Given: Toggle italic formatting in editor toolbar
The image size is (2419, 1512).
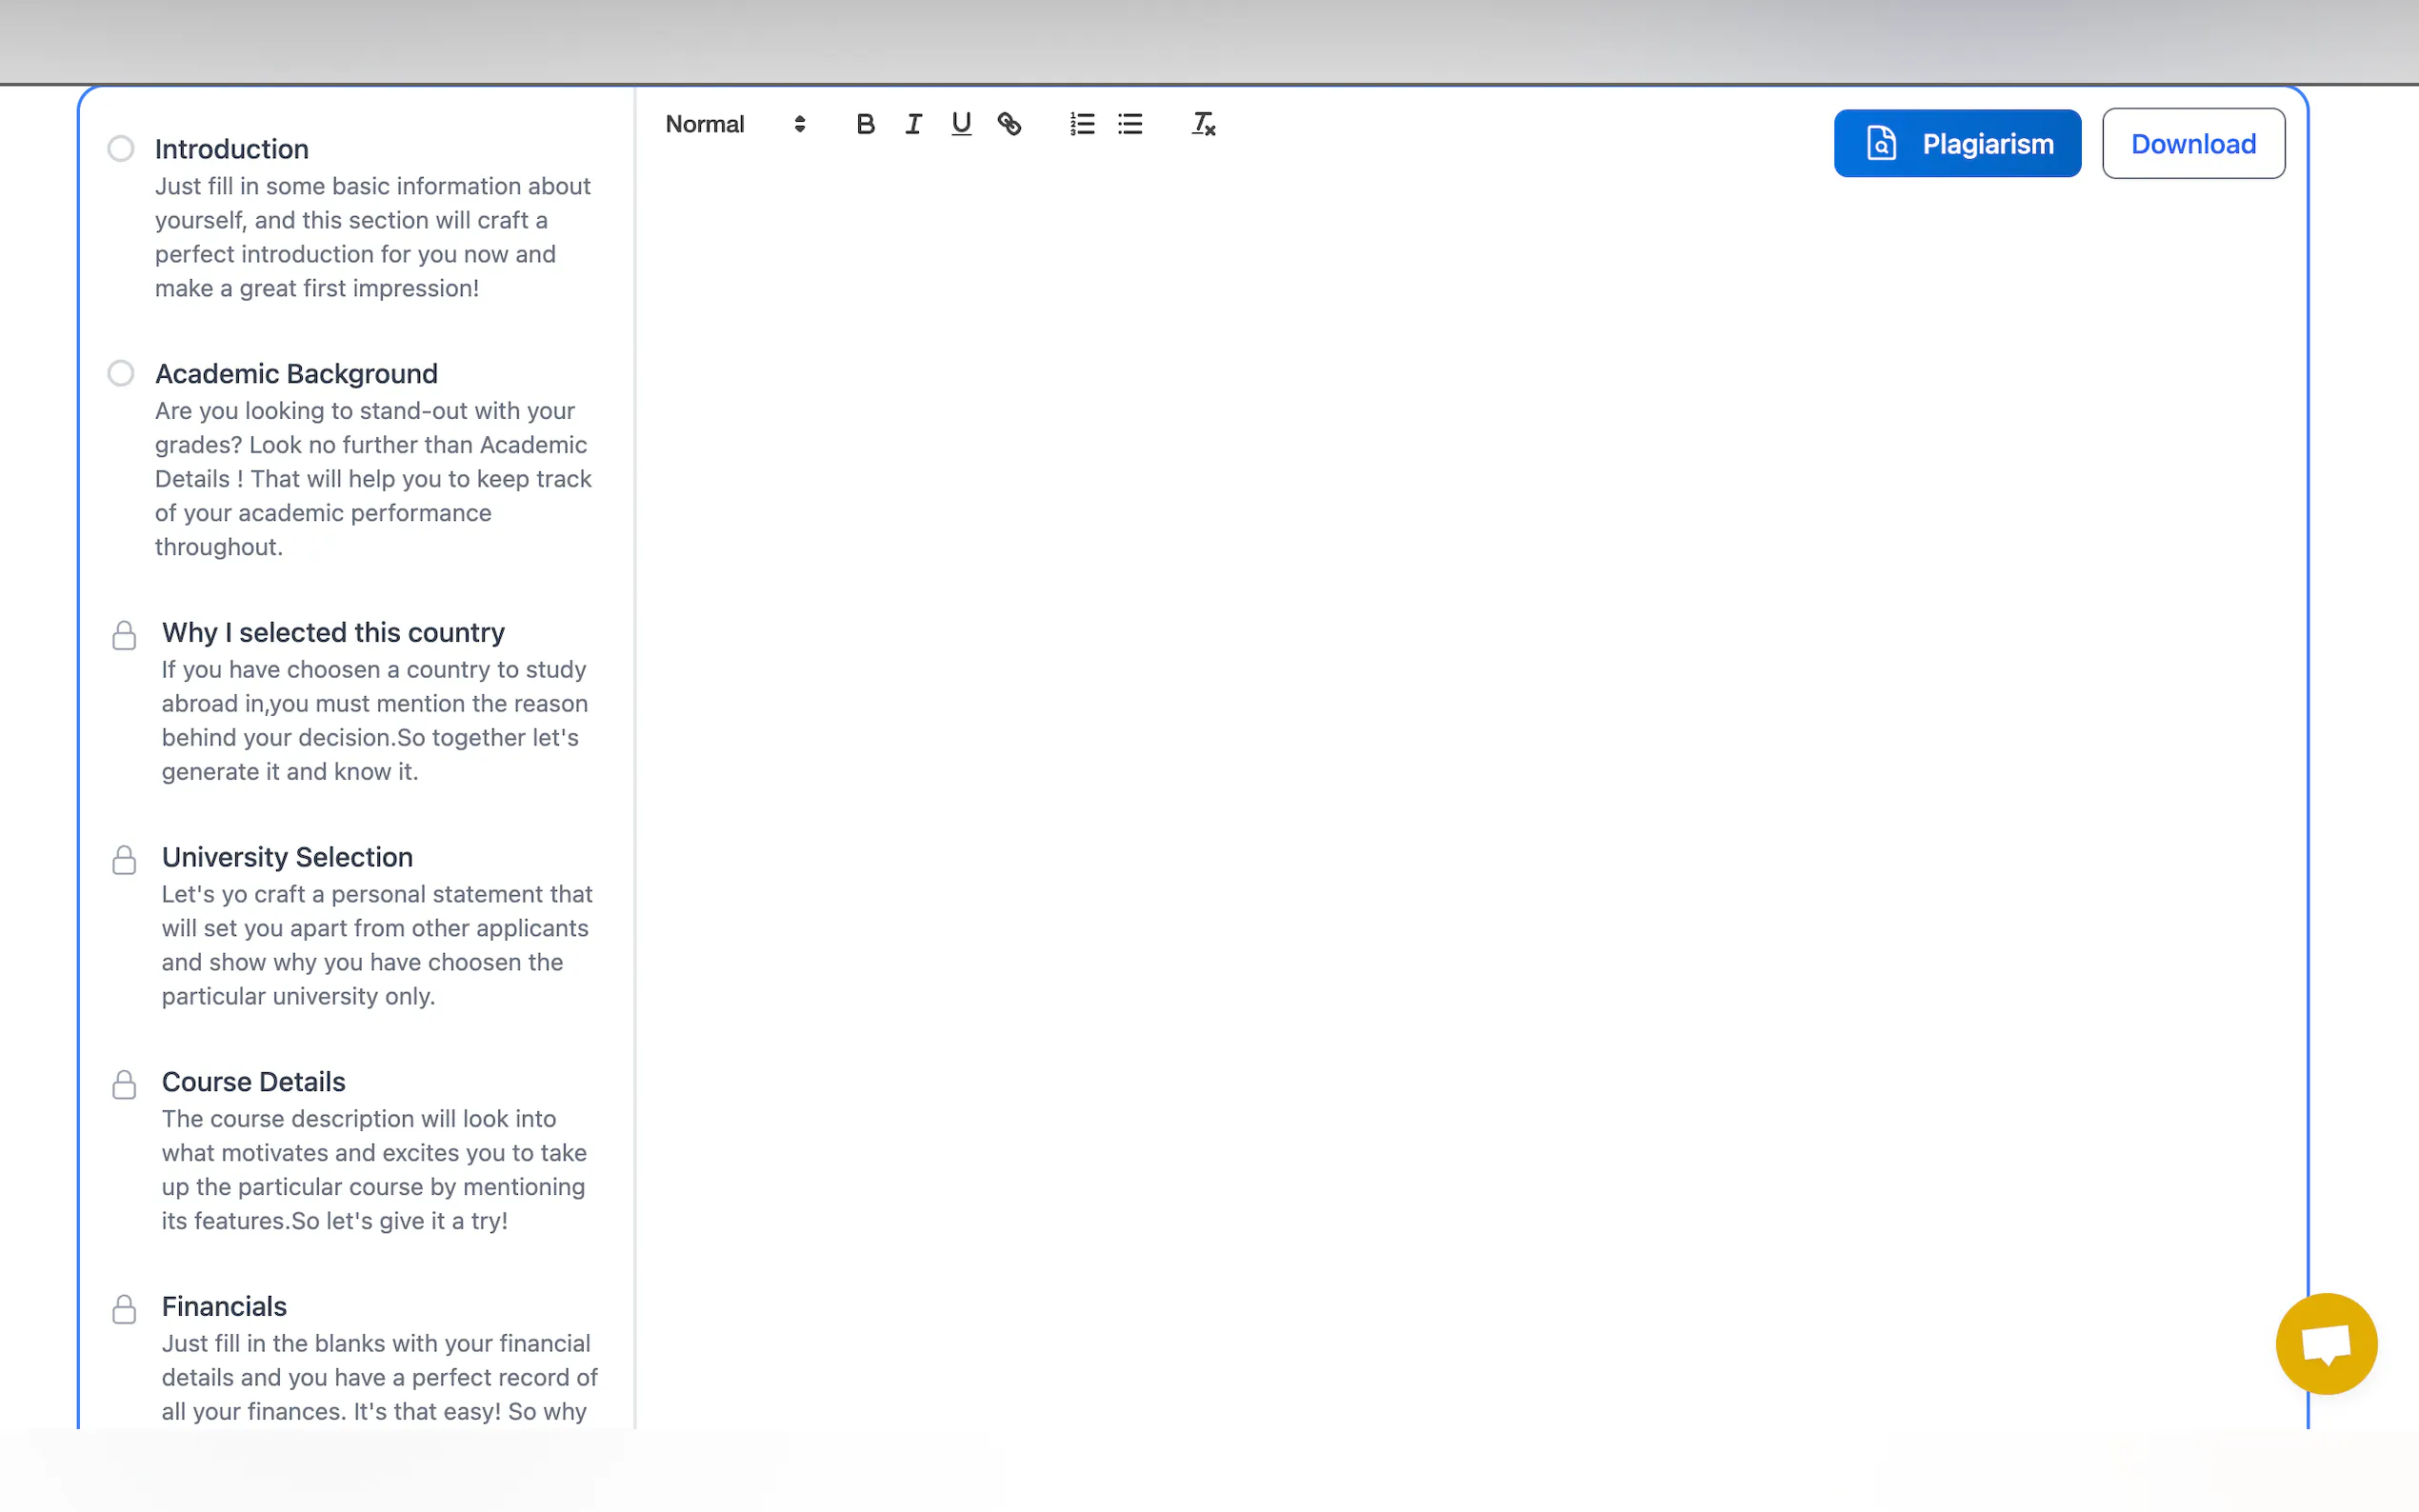Looking at the screenshot, I should tap(913, 124).
